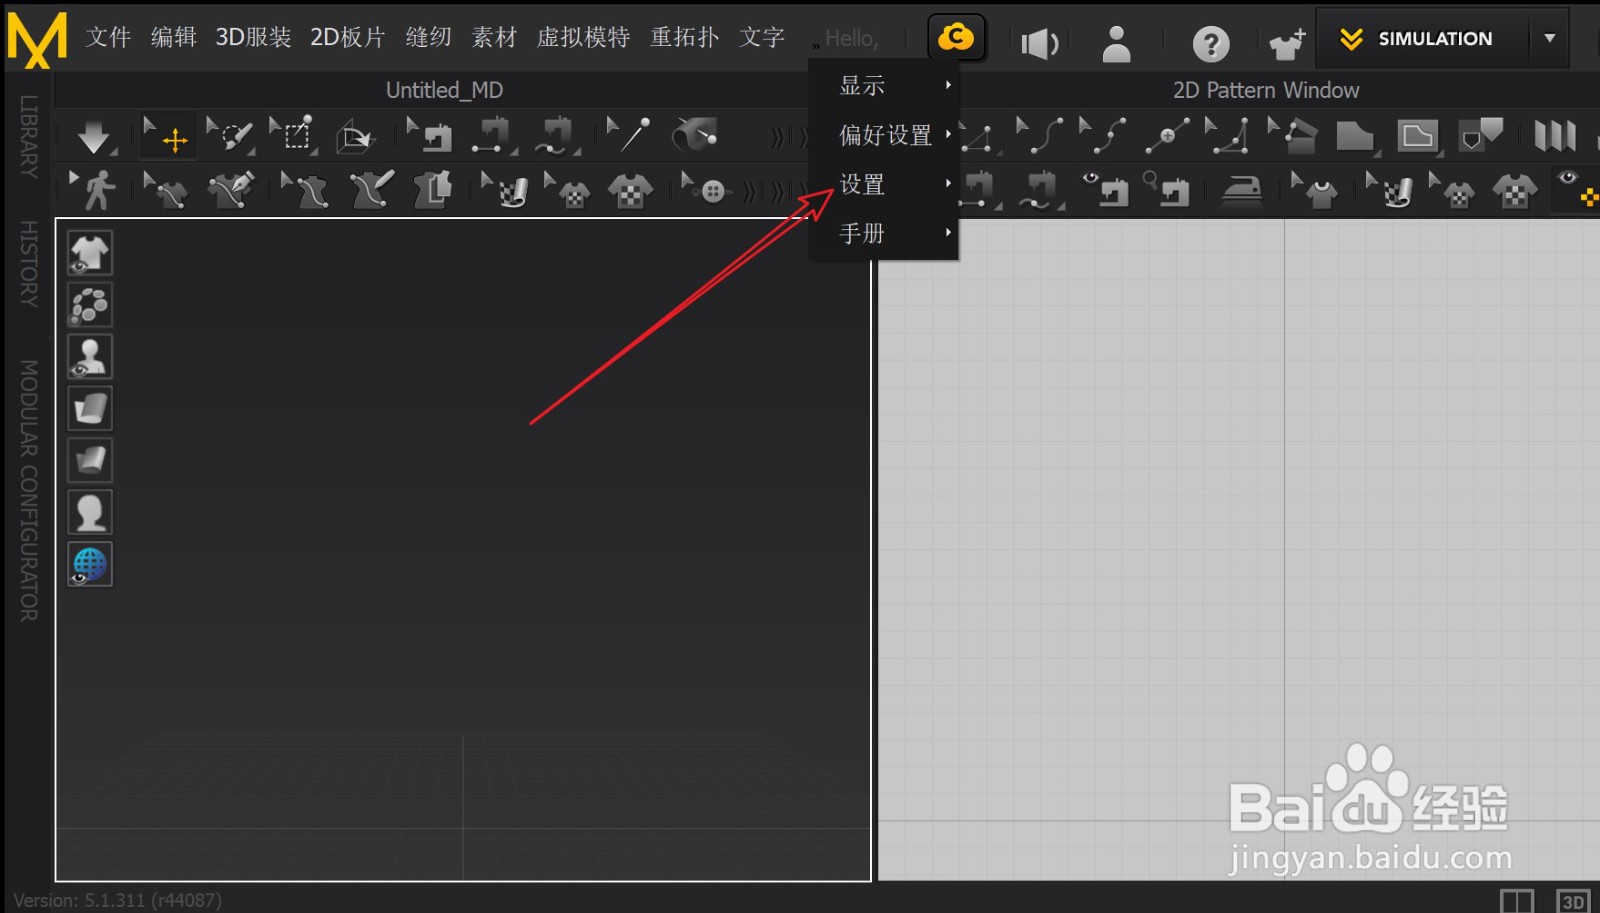Toggle garment display in 3D window
The height and width of the screenshot is (913, 1600).
pos(90,253)
